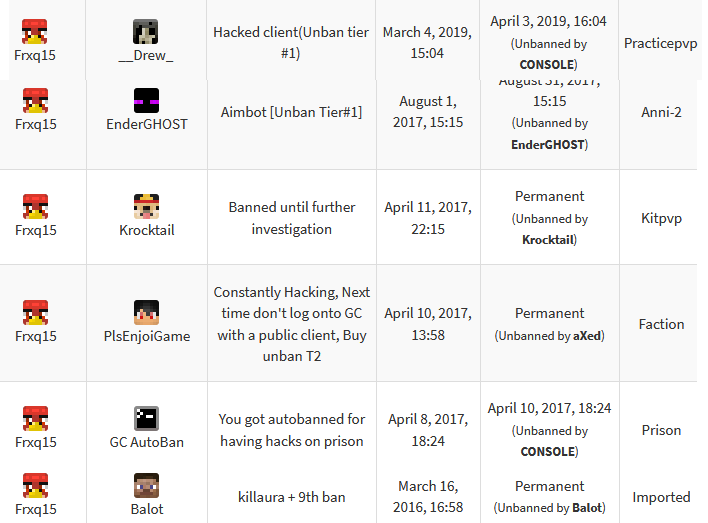Click EnderGHOST's enderman head avatar
Screen dimensions: 708x523
pos(146,100)
